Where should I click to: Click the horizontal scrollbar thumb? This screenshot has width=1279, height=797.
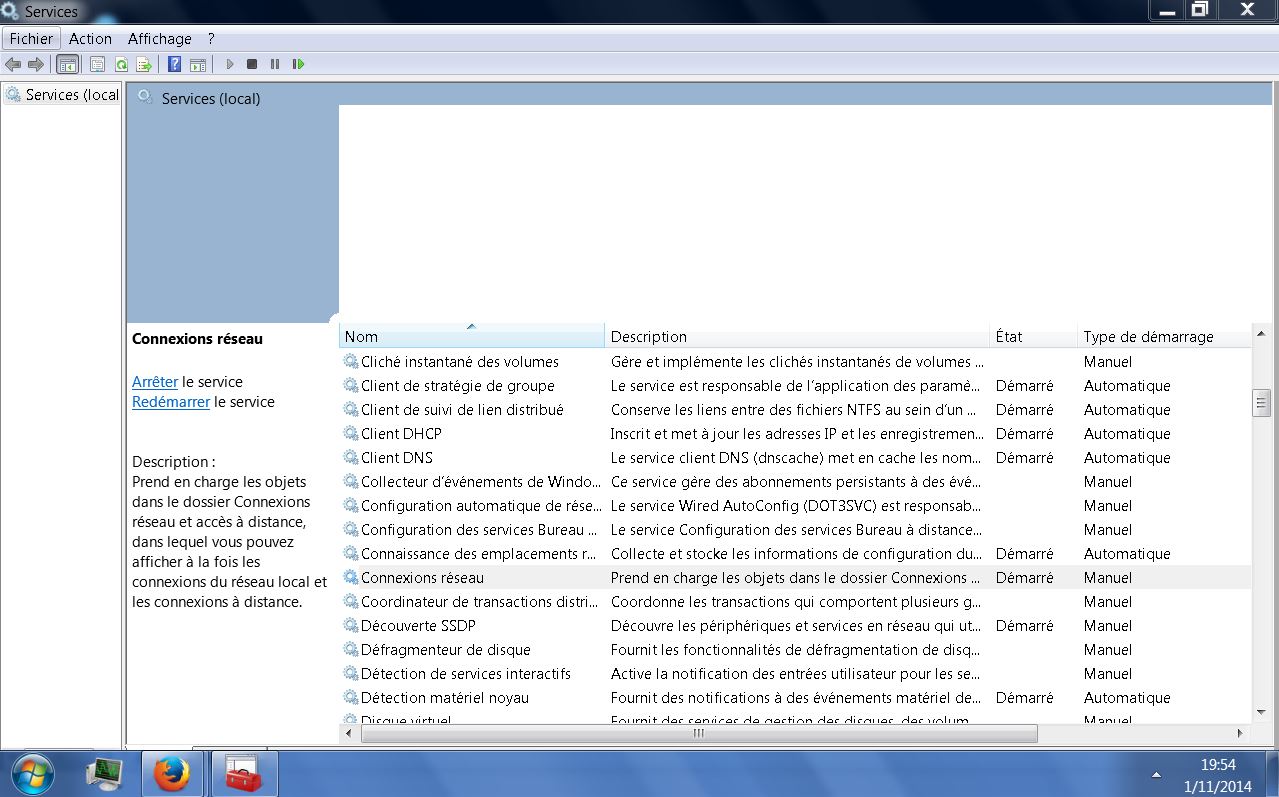click(699, 733)
